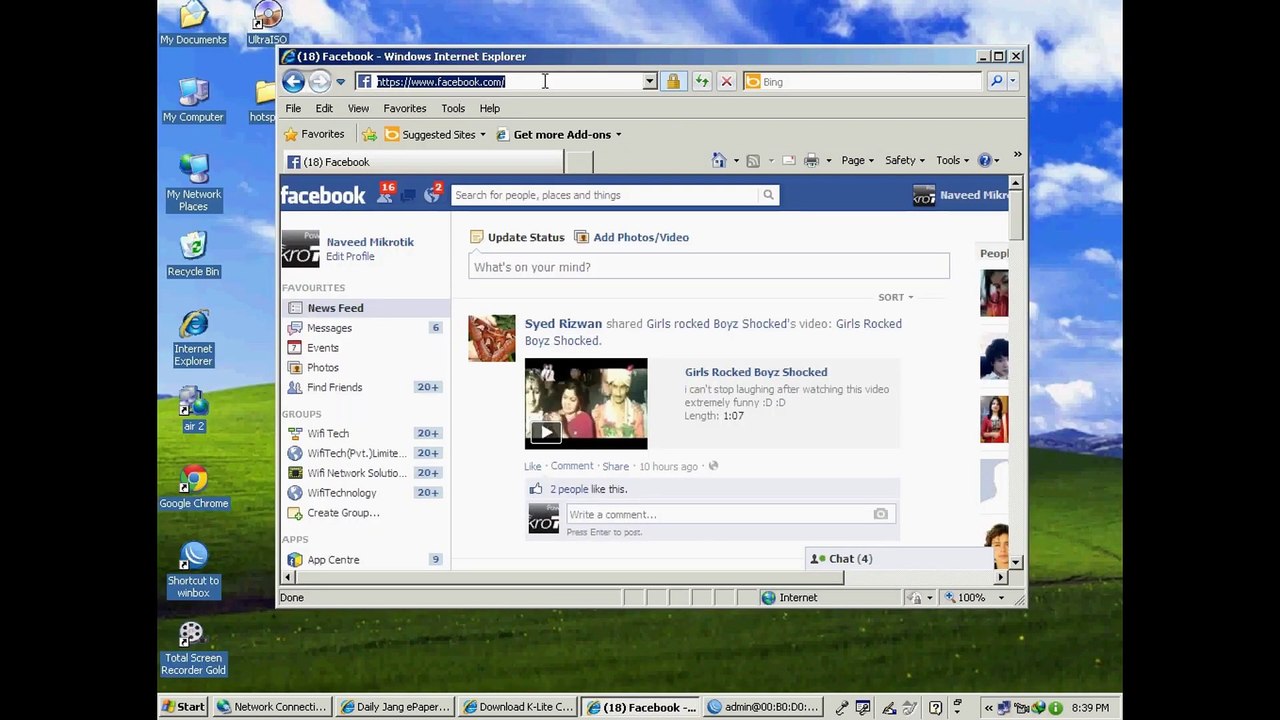The image size is (1280, 720).
Task: Open the File menu
Action: (293, 108)
